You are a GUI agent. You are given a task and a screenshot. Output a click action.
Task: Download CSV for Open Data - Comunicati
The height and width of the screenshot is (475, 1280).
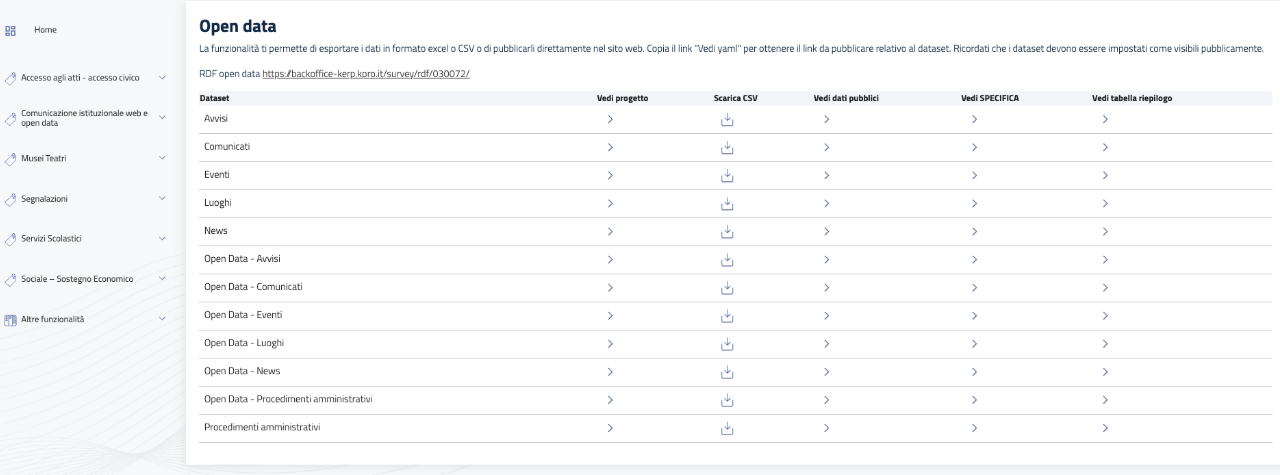pyautogui.click(x=728, y=288)
